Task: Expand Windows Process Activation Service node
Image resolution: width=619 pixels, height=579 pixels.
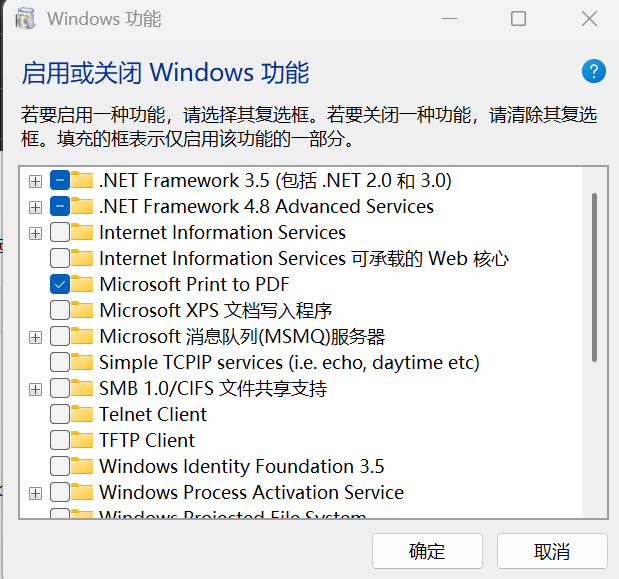Action: (35, 492)
